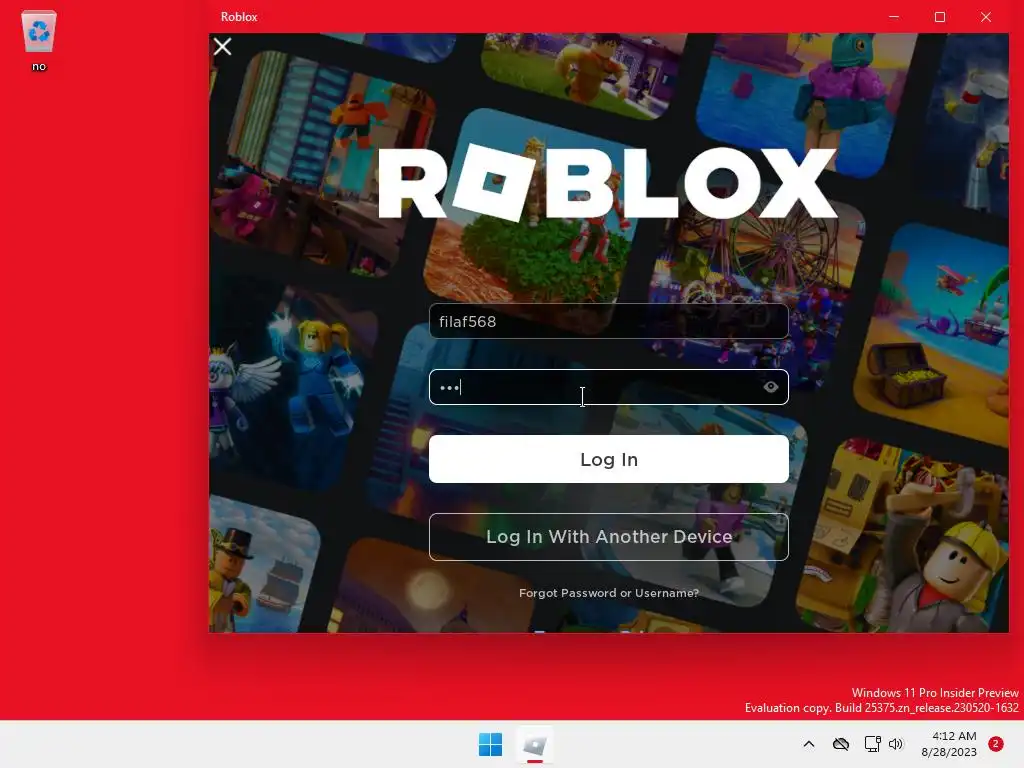Focus the password input field
The height and width of the screenshot is (768, 1024).
[x=609, y=387]
